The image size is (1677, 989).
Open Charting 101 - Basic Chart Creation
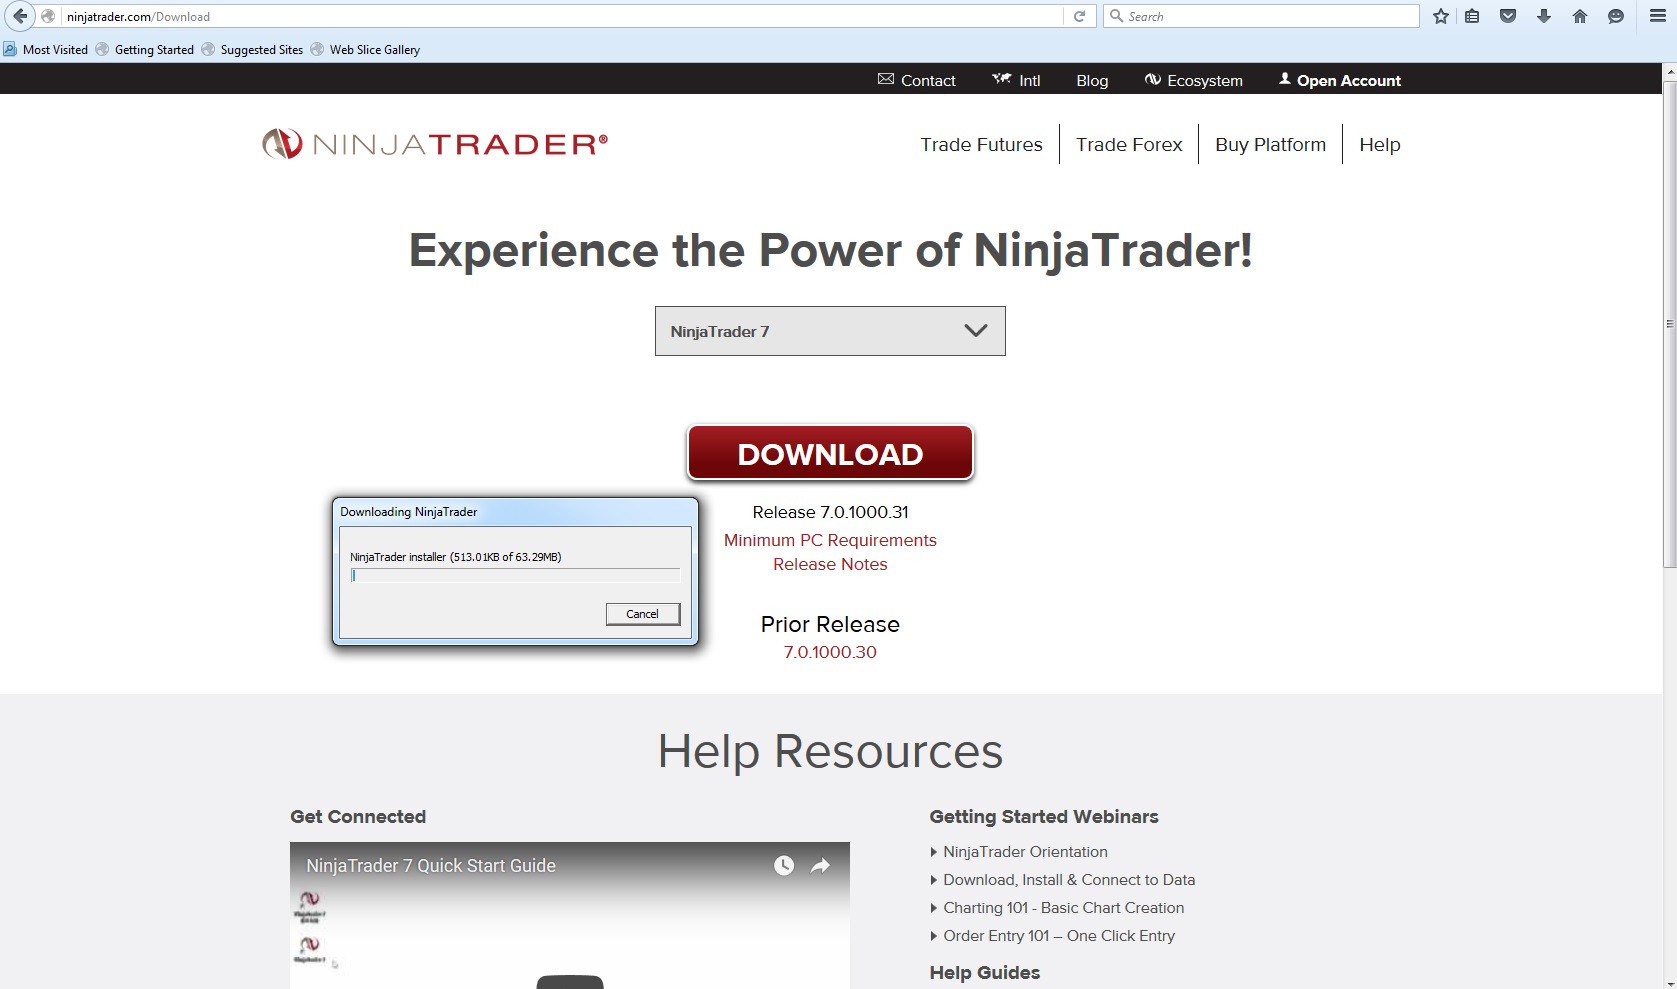tap(1063, 908)
